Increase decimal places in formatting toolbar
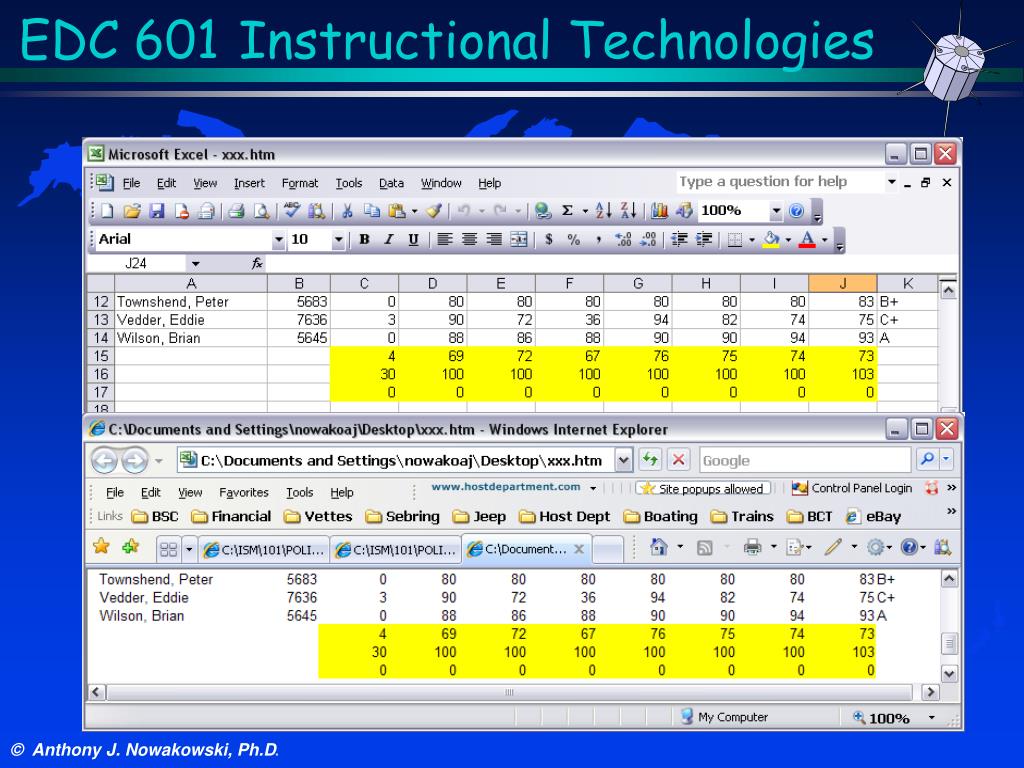This screenshot has height=768, width=1024. coord(623,240)
